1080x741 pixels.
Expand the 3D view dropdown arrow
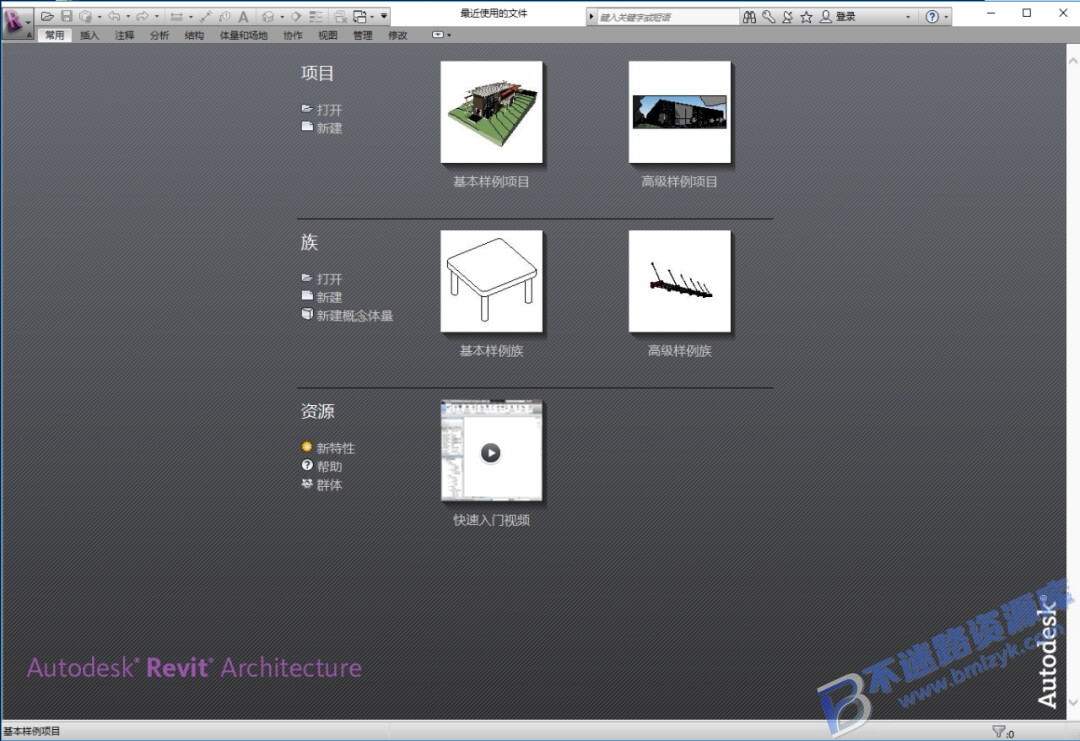pos(282,16)
